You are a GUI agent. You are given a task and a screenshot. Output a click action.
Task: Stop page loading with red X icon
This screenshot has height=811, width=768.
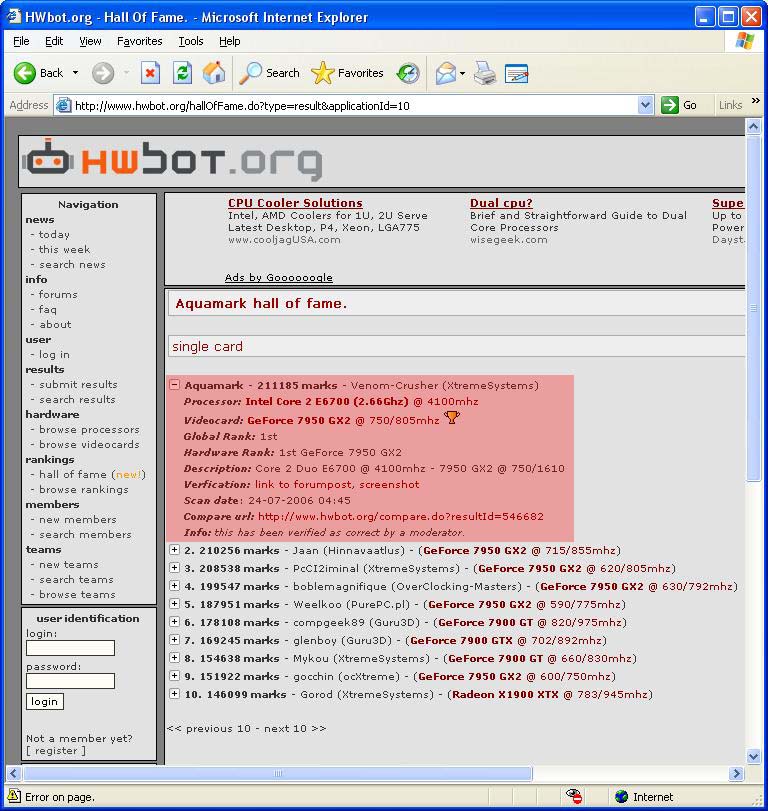click(150, 73)
